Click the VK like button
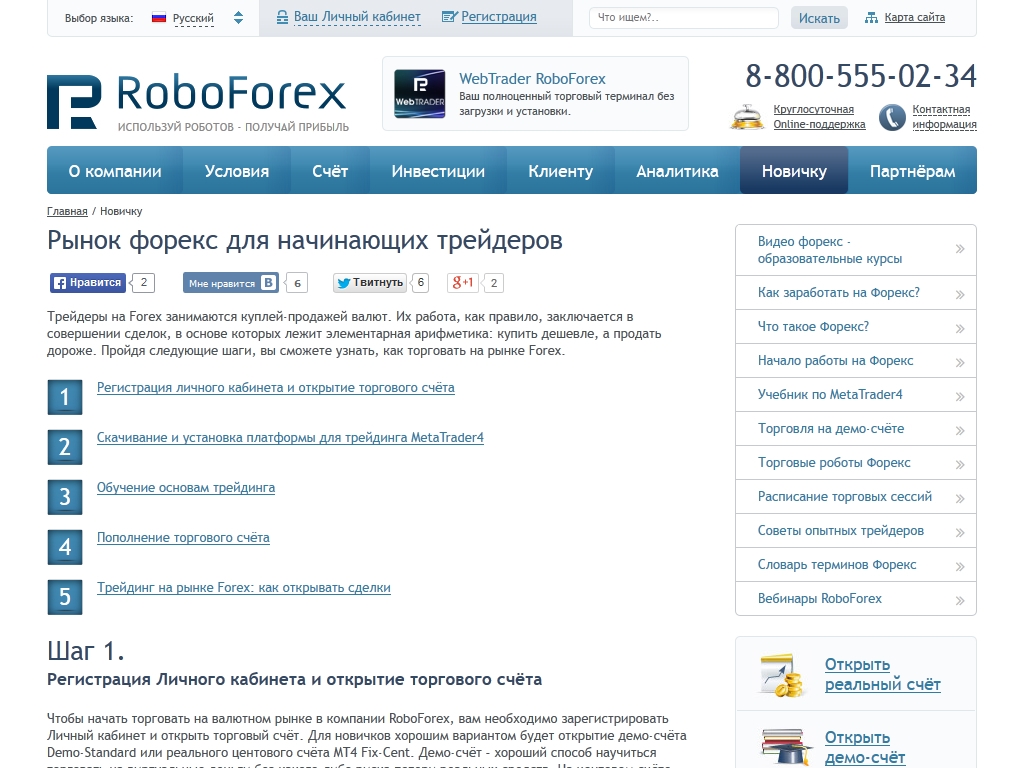This screenshot has width=1024, height=768. tap(231, 283)
